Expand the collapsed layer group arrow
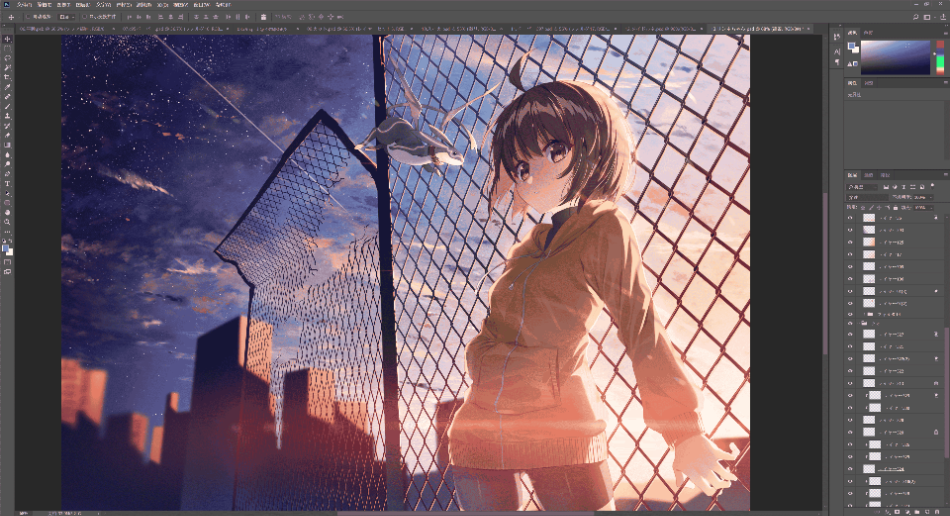Image resolution: width=950 pixels, height=516 pixels. pyautogui.click(x=865, y=314)
